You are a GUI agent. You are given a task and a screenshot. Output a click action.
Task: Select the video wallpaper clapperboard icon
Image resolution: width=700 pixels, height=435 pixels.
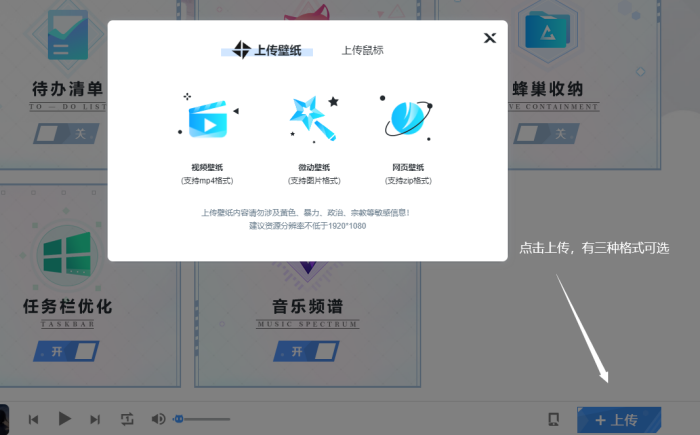(208, 120)
